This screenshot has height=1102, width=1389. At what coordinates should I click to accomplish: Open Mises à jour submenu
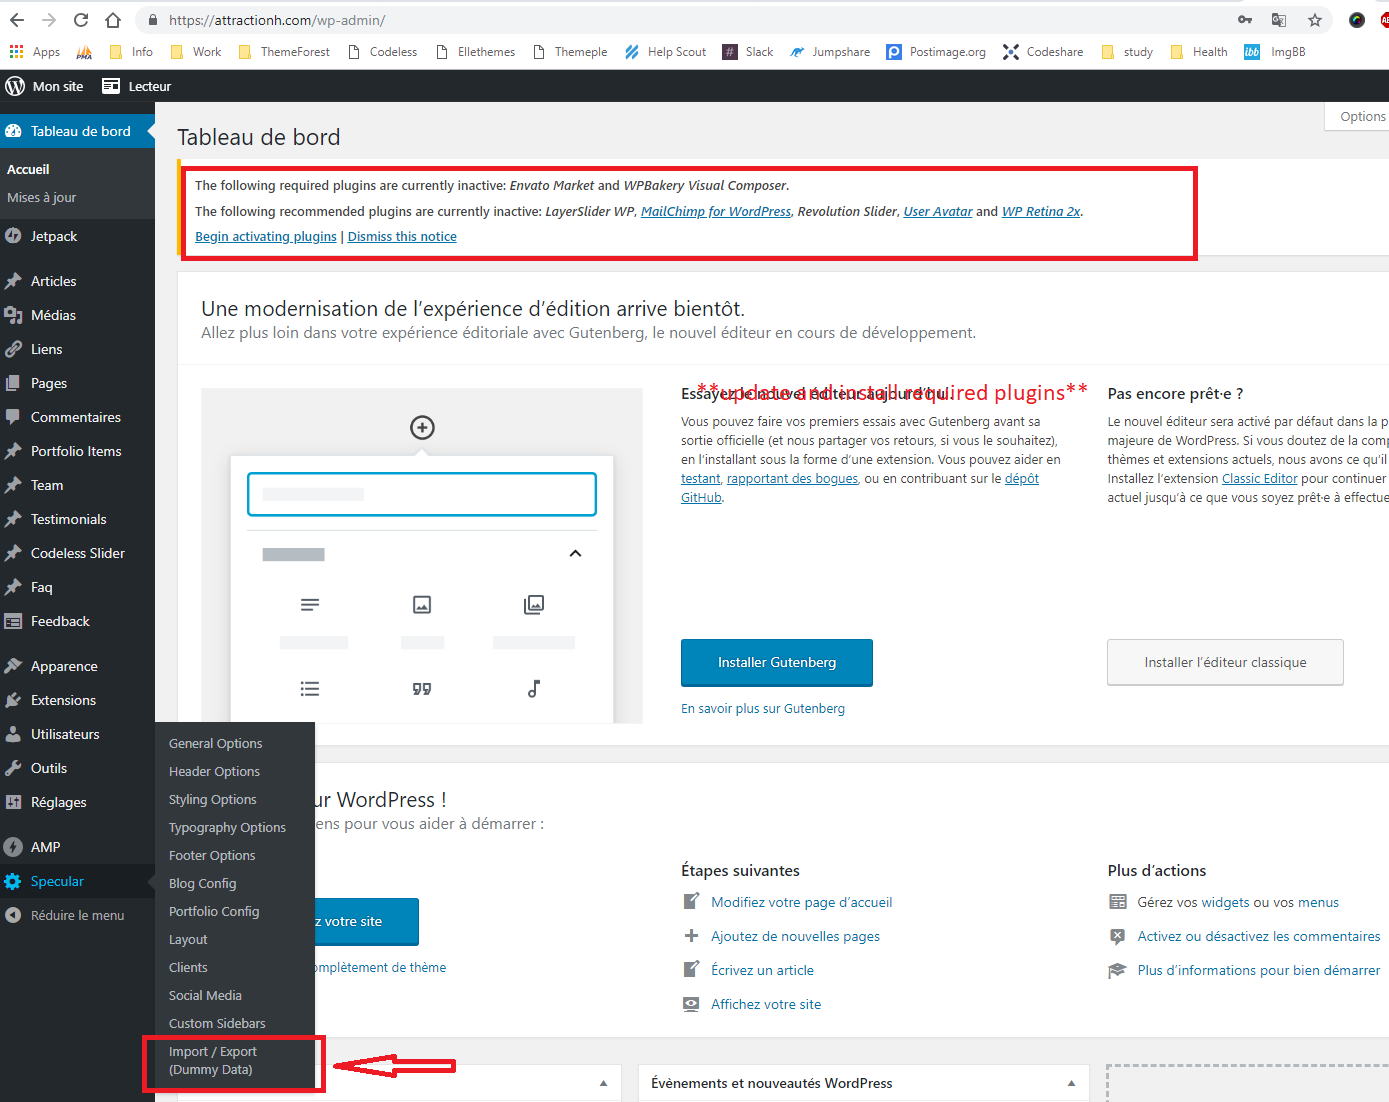click(42, 197)
